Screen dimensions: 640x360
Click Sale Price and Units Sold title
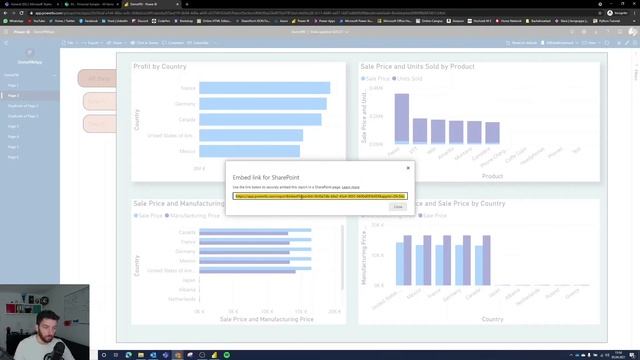[418, 67]
